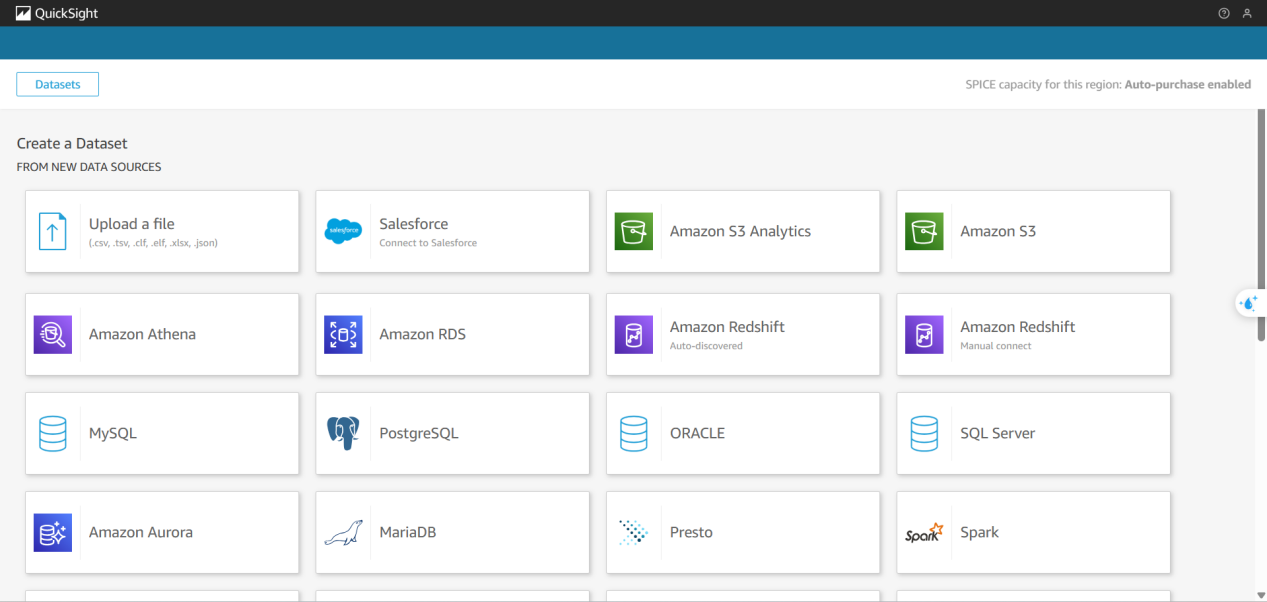
Task: Choose Amazon Athena data source label
Action: [x=142, y=334]
